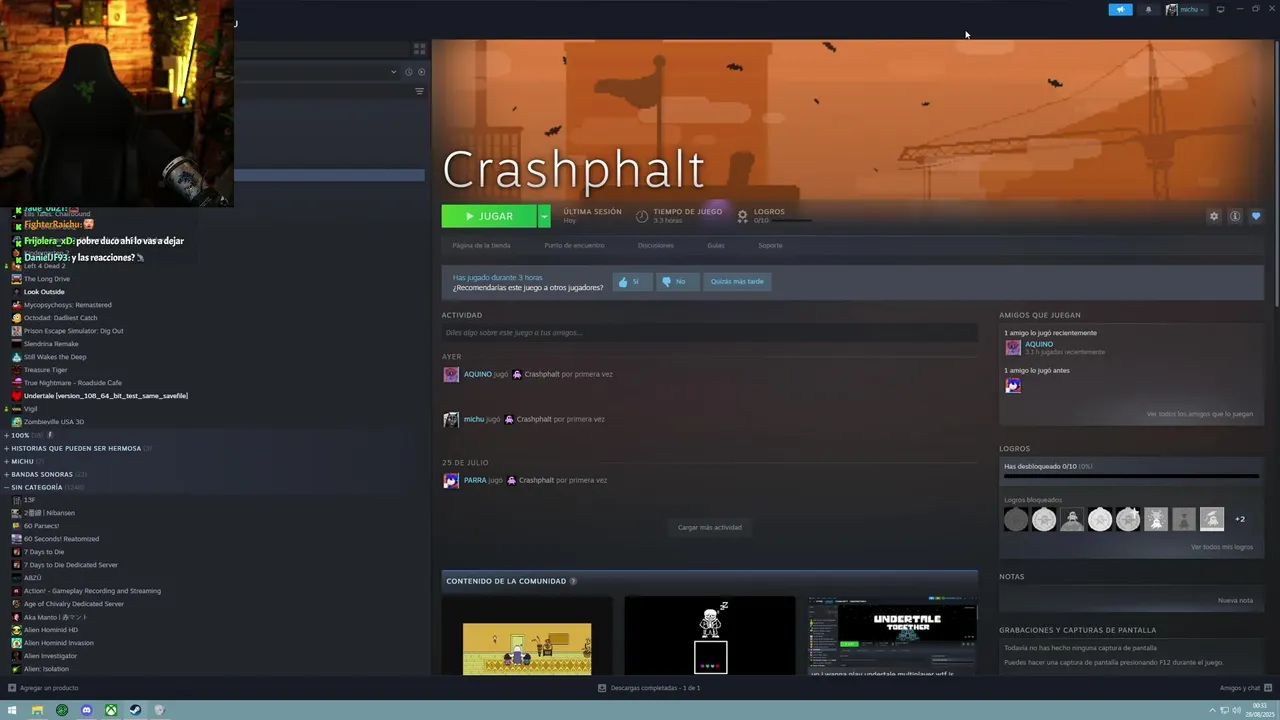Open the notifications bell
Screen dimensions: 1280x720
(x=1148, y=10)
